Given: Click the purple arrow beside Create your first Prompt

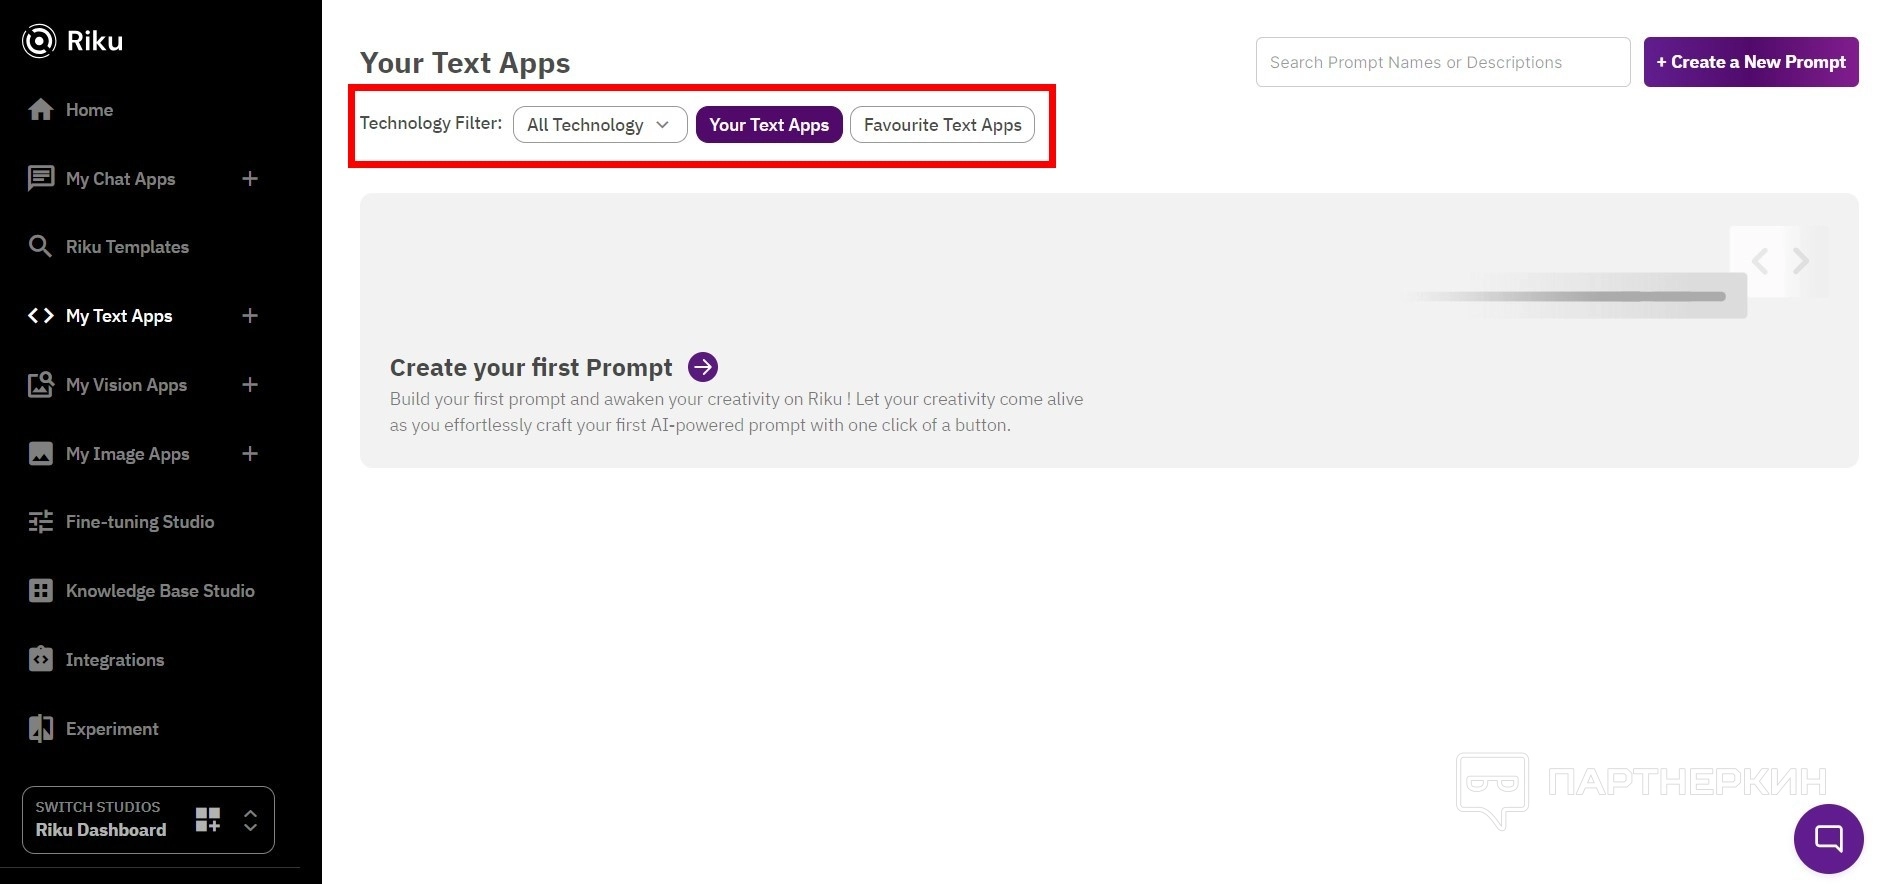Looking at the screenshot, I should click(703, 367).
